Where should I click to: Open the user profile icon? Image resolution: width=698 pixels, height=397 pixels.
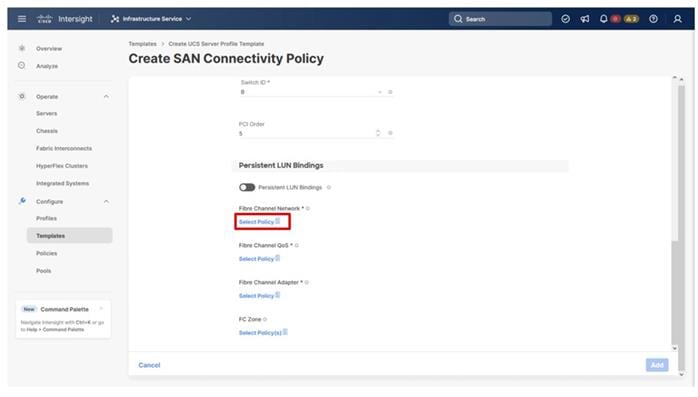(x=677, y=19)
